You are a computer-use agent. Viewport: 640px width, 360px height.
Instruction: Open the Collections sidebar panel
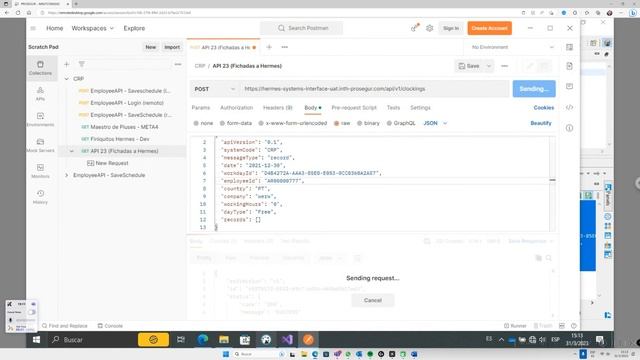coord(40,68)
